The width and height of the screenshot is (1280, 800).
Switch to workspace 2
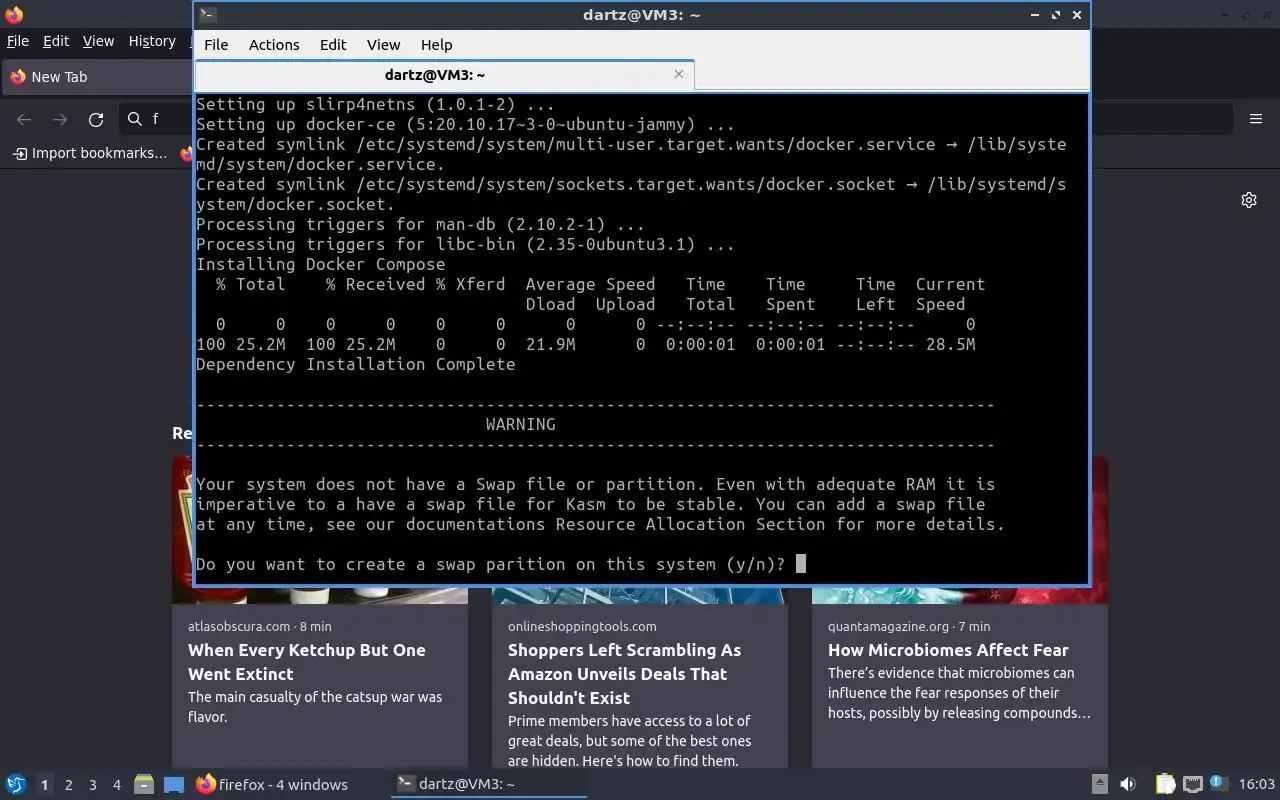(68, 785)
